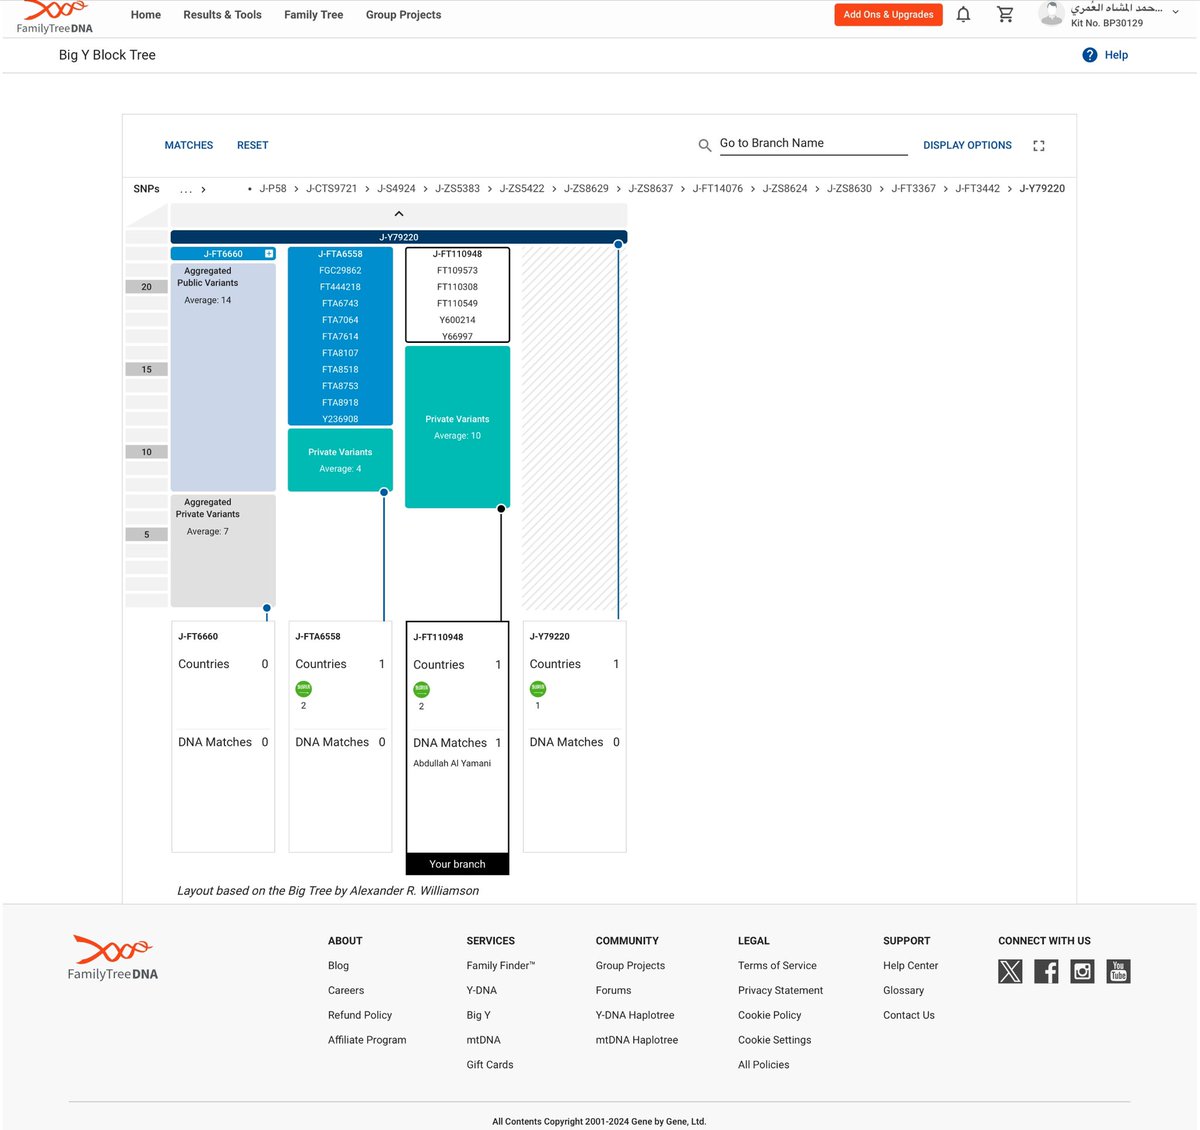This screenshot has height=1130, width=1200.
Task: Click the Your branch label
Action: point(457,864)
